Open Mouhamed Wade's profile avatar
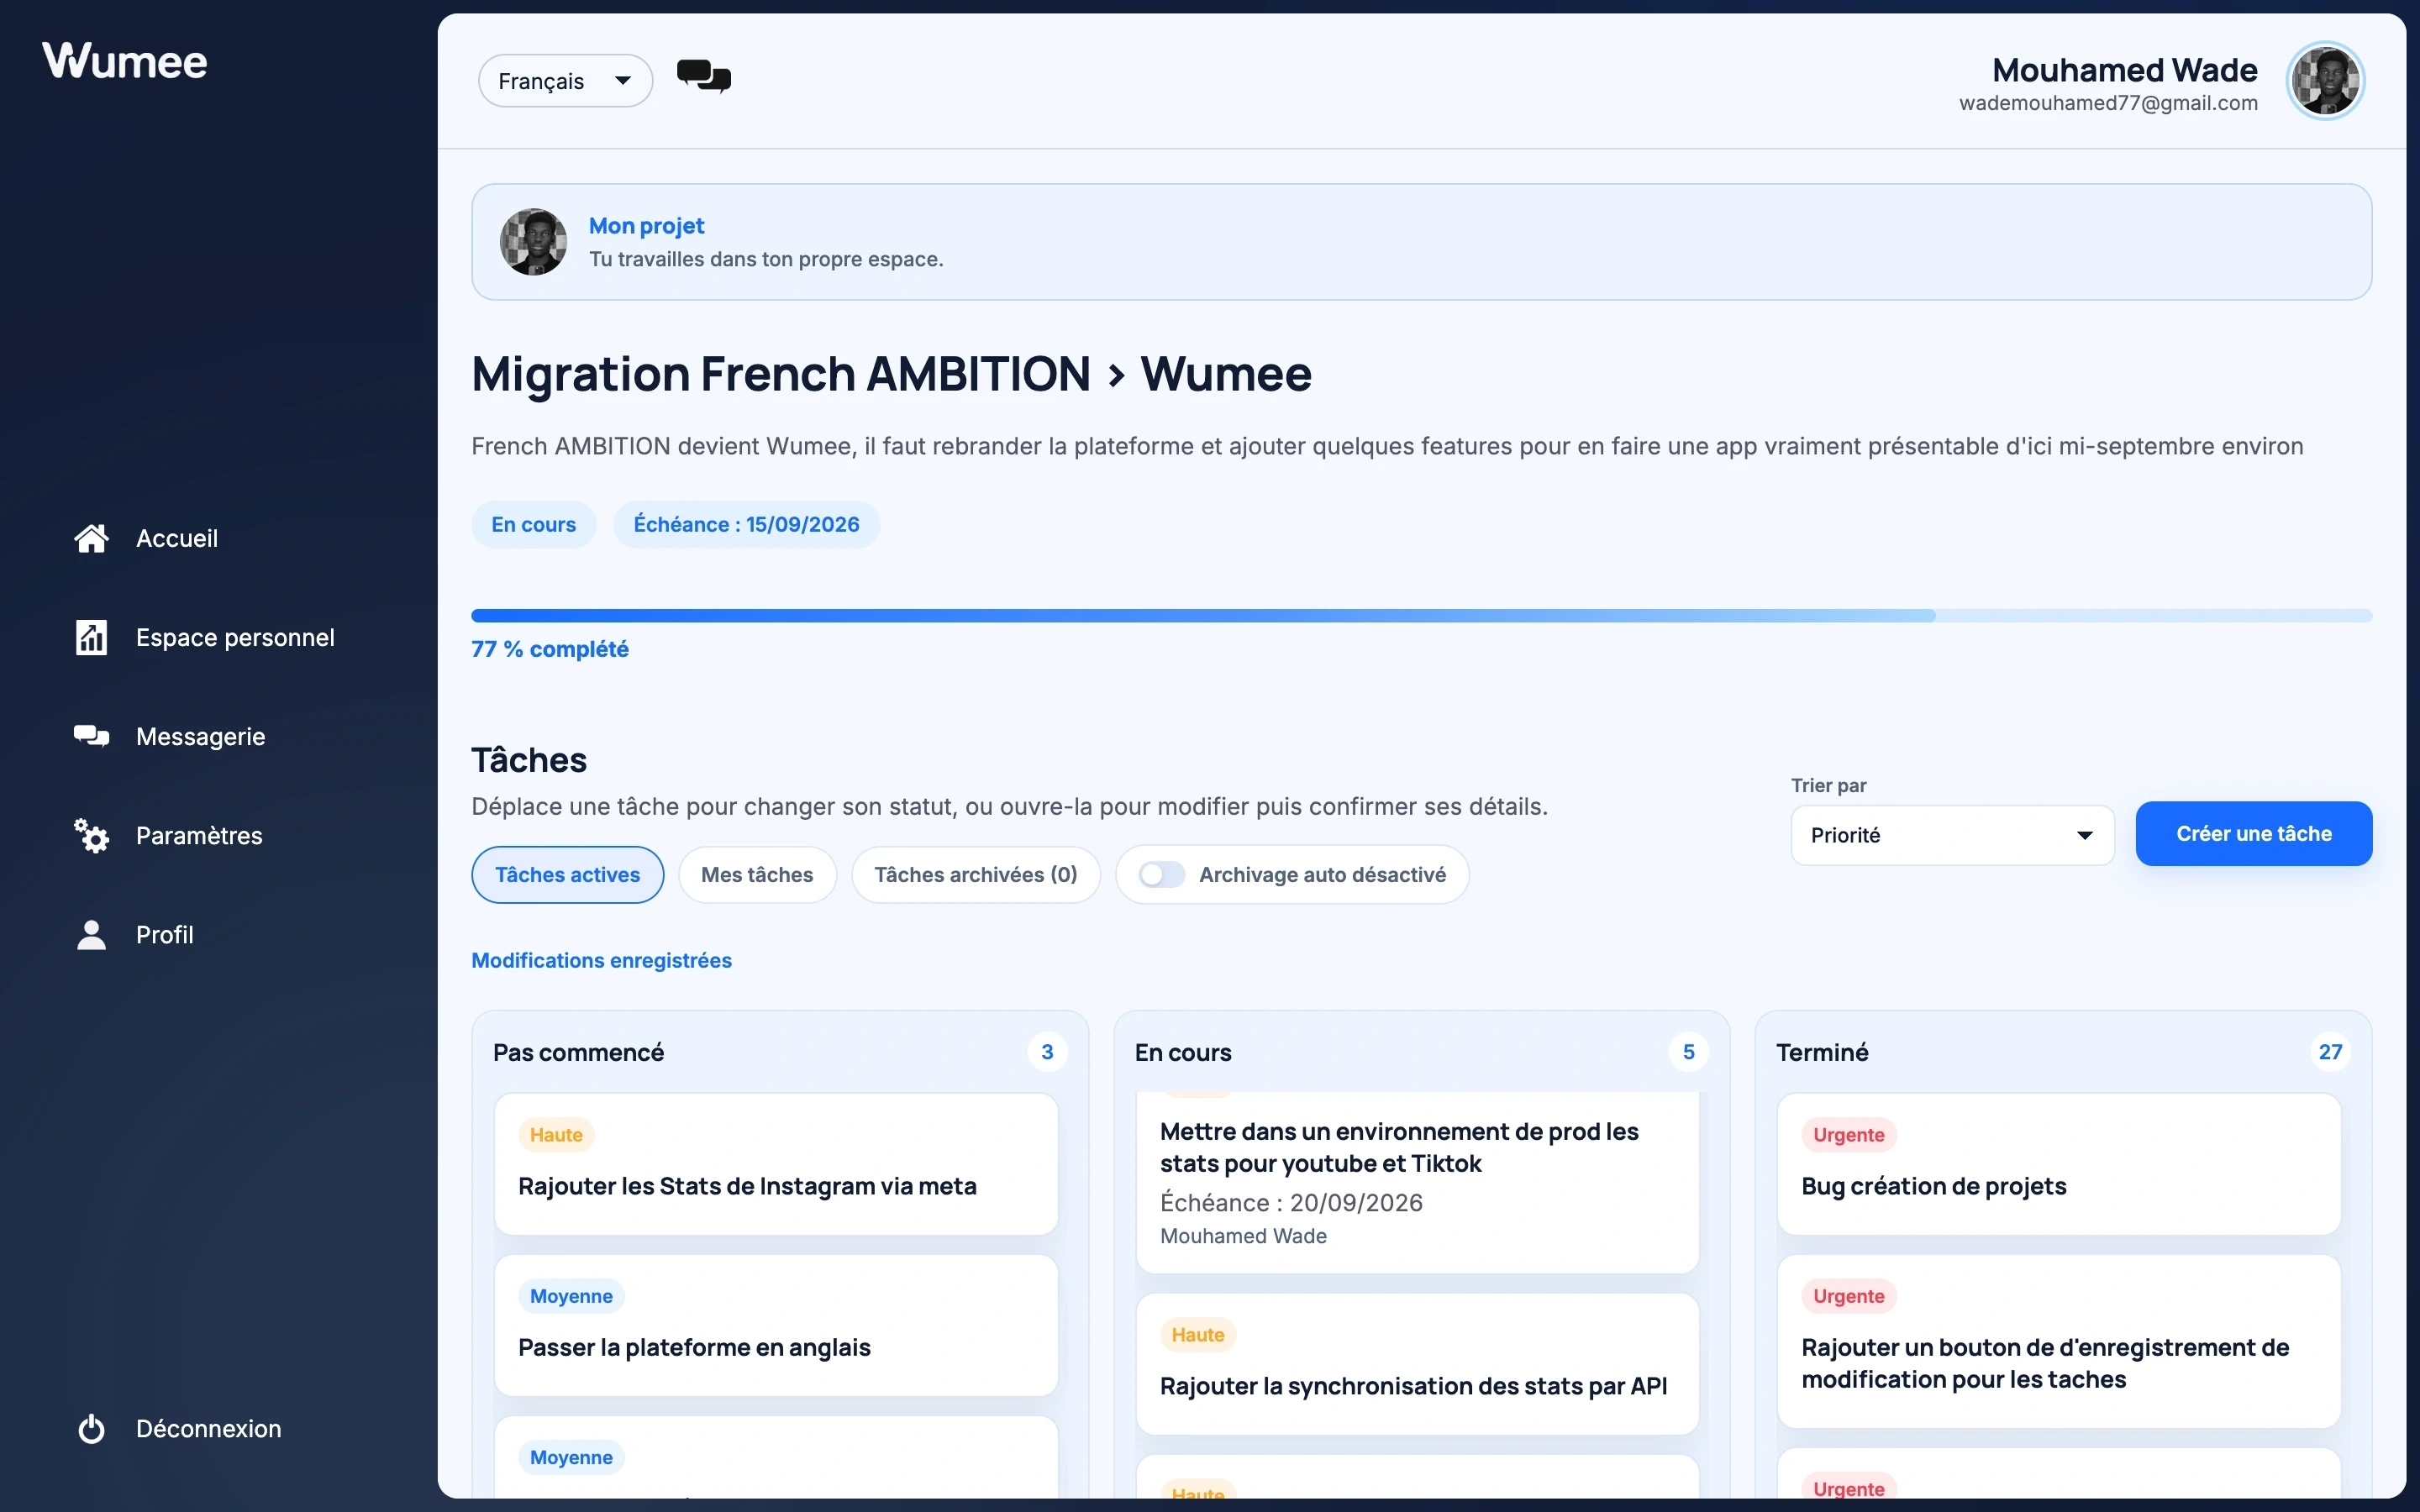 (2325, 80)
